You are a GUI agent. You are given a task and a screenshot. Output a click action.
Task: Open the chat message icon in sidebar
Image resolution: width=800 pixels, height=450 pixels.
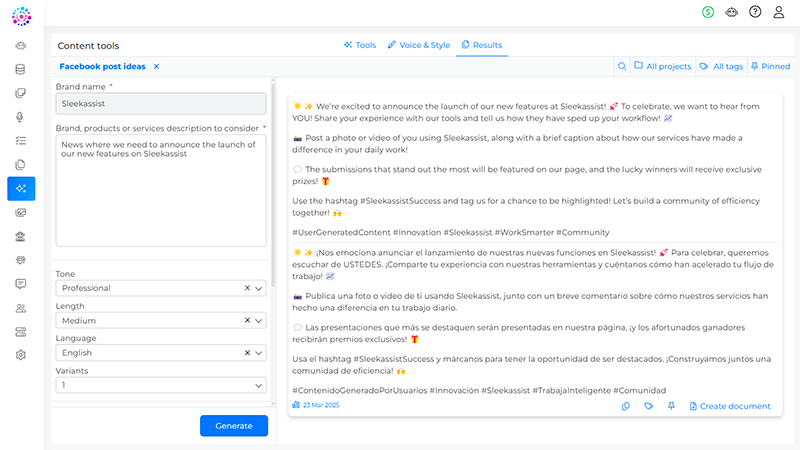click(x=21, y=284)
